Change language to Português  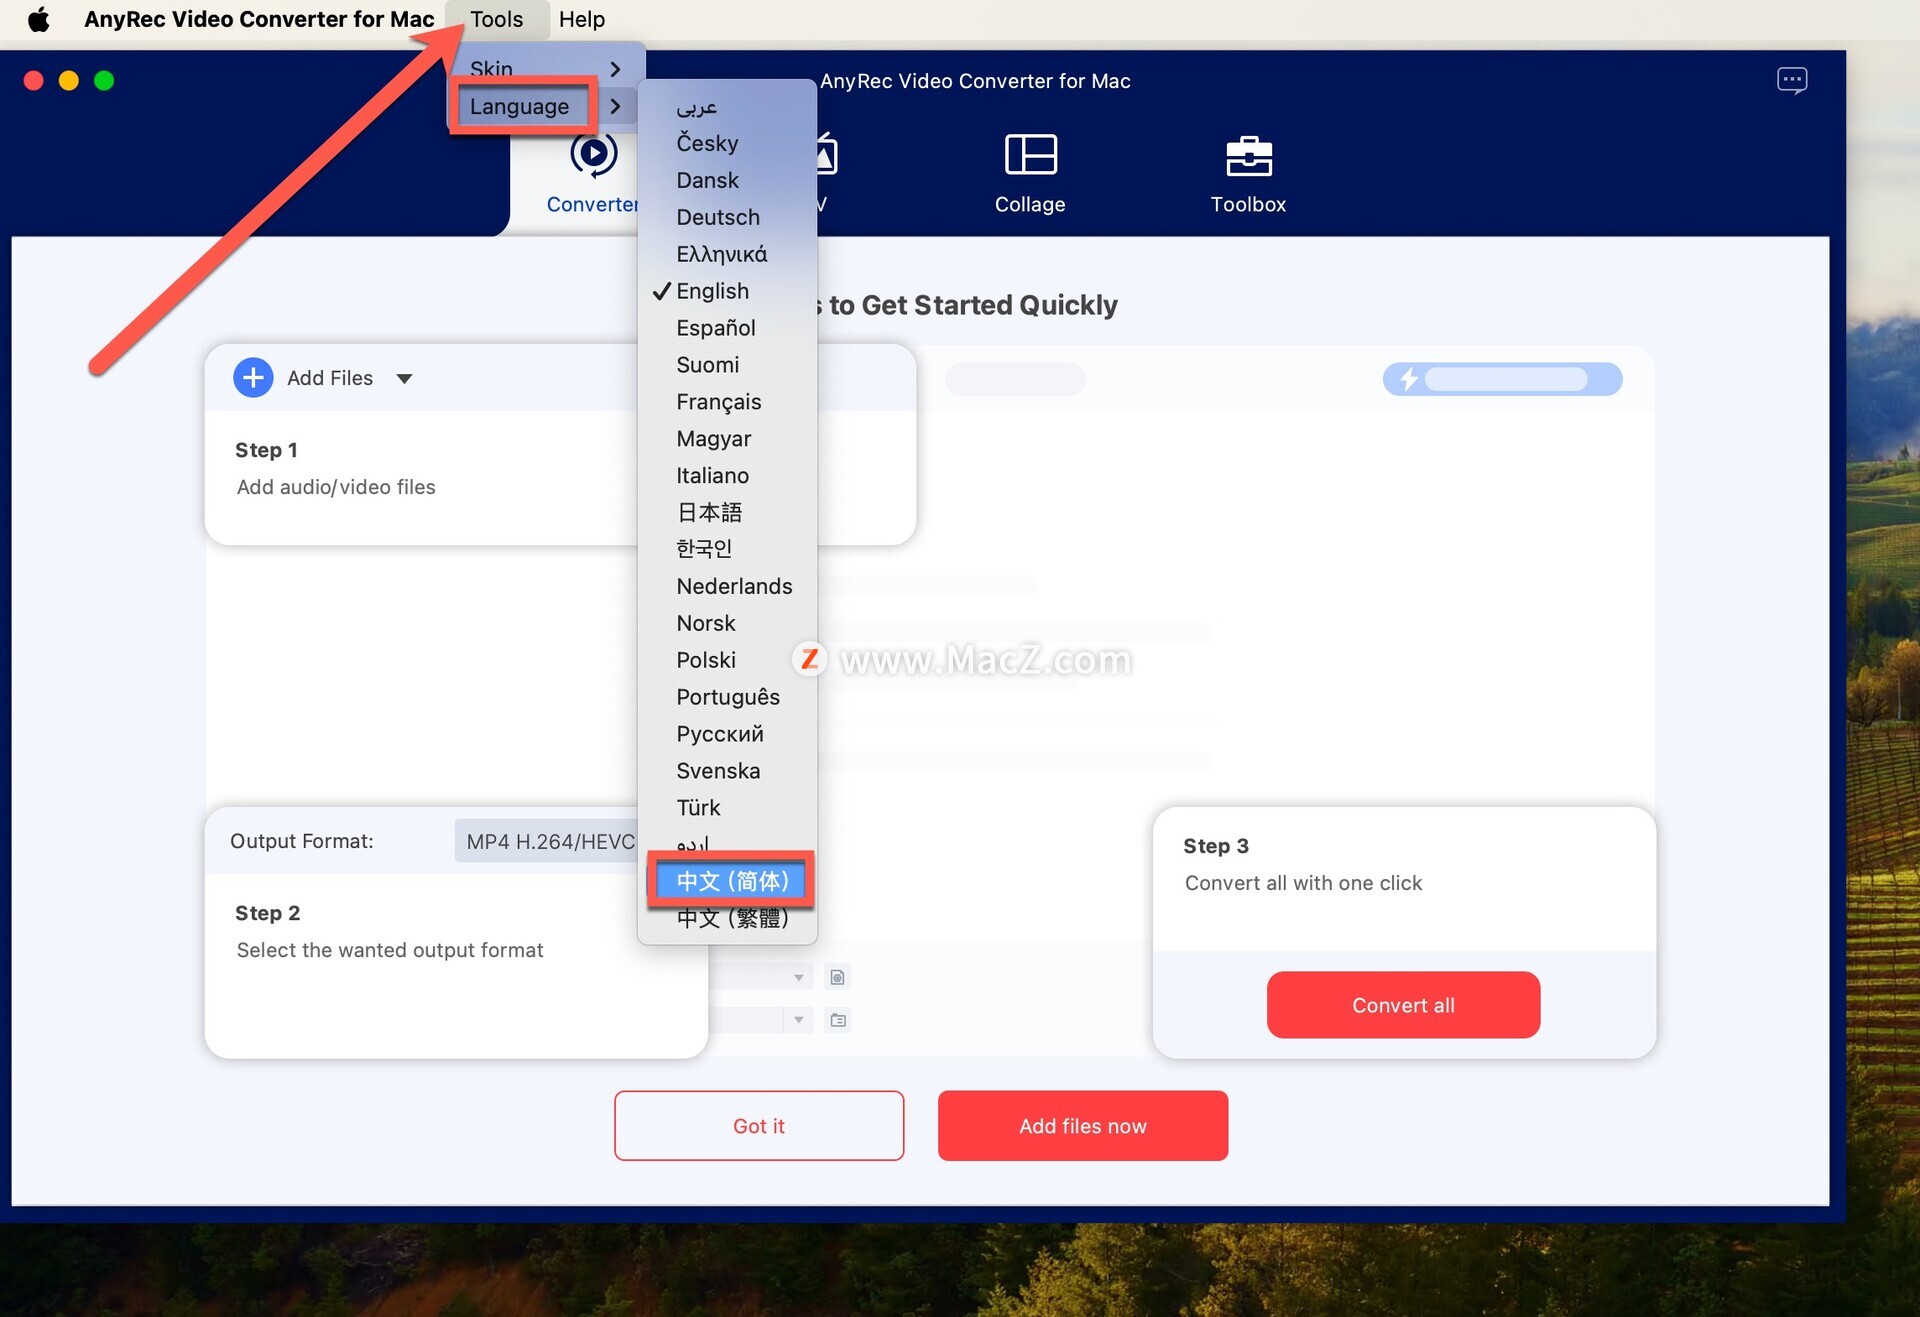coord(728,697)
